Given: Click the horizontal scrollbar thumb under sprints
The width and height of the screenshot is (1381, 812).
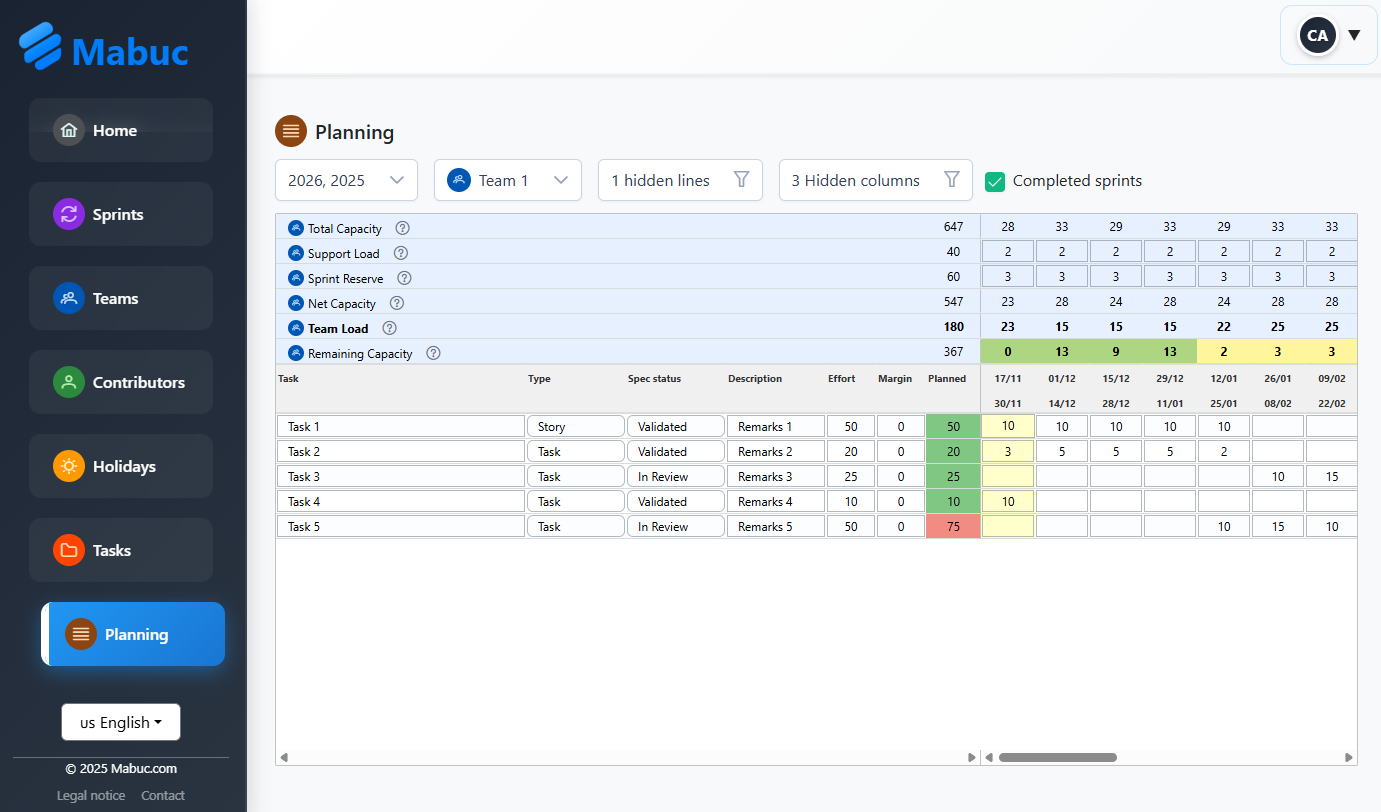Looking at the screenshot, I should pyautogui.click(x=1057, y=758).
